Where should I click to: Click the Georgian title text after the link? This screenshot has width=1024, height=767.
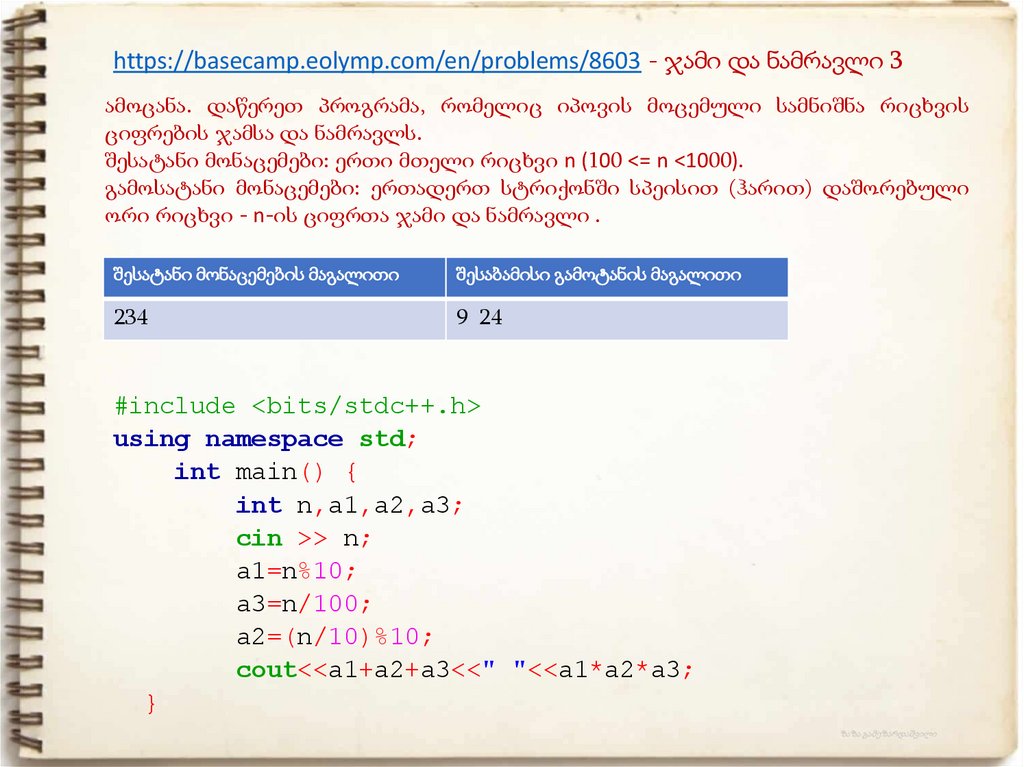coord(783,61)
